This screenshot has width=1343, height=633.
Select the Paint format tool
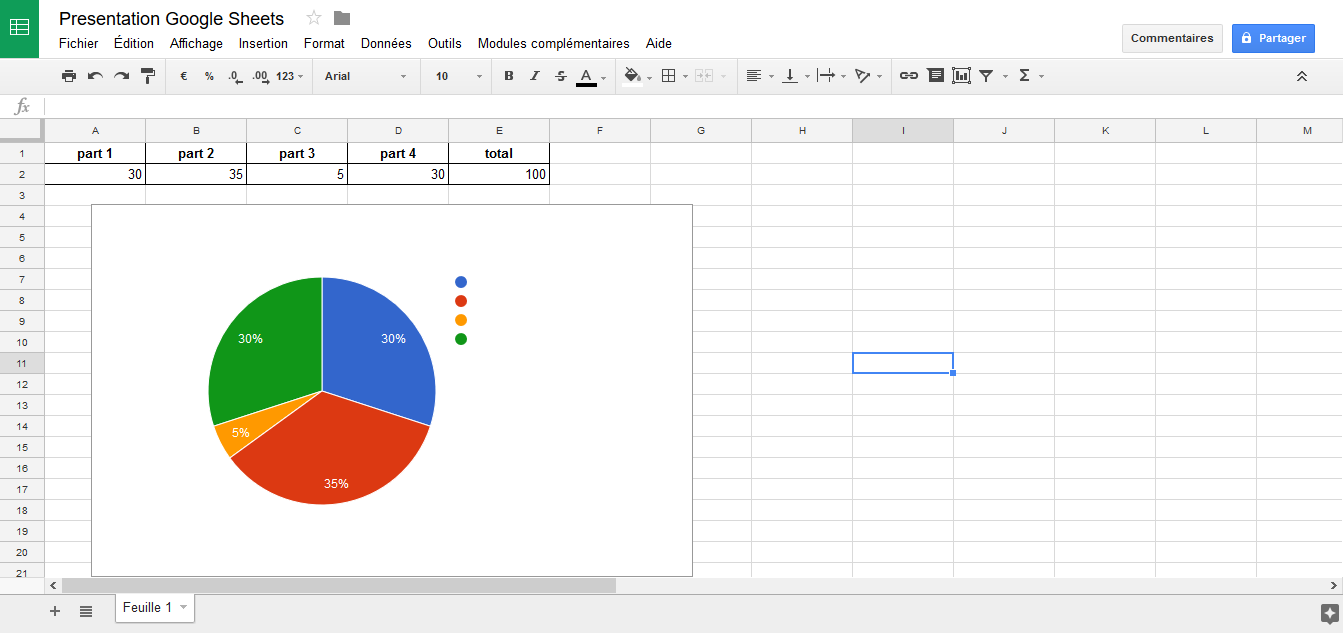pos(147,75)
